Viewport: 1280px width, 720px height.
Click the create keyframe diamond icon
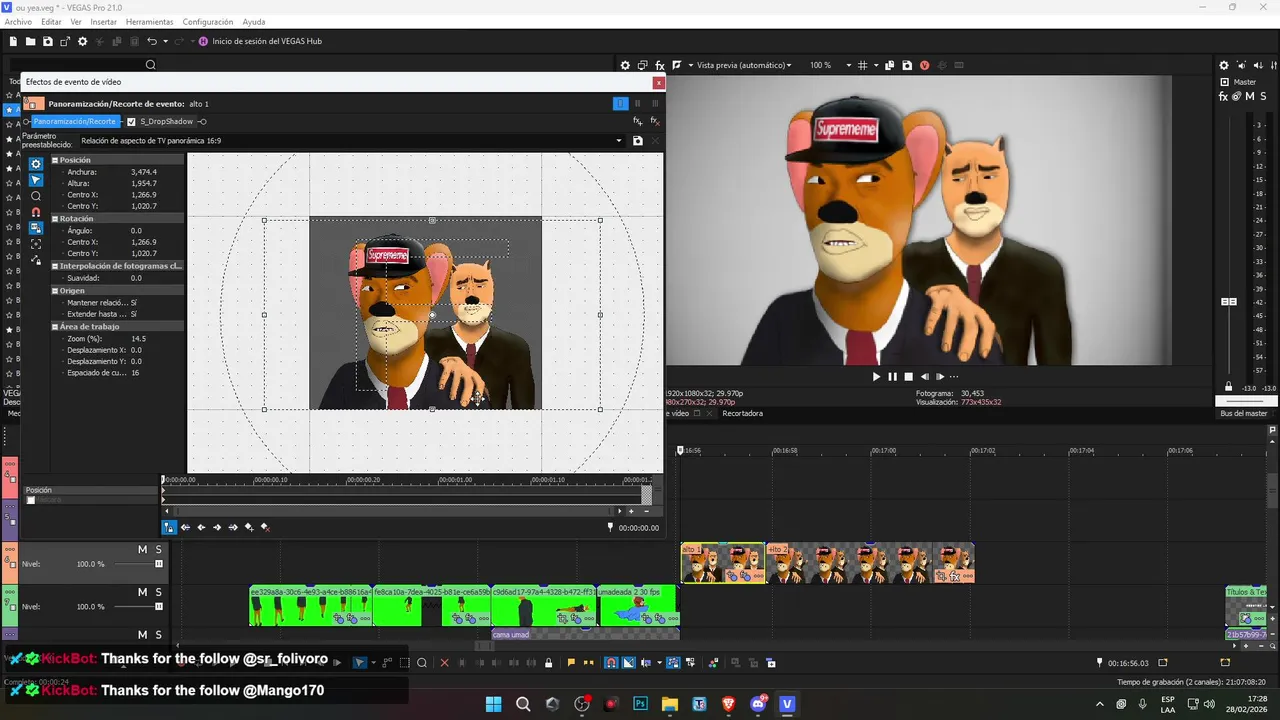(x=249, y=527)
